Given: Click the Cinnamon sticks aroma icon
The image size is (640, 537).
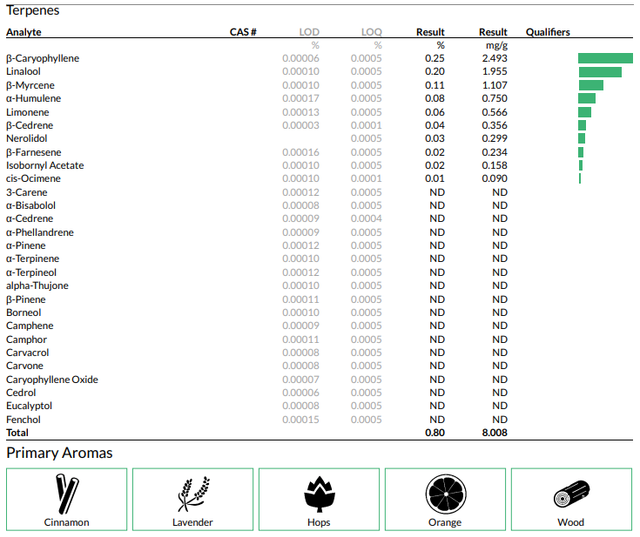Looking at the screenshot, I should tap(67, 494).
